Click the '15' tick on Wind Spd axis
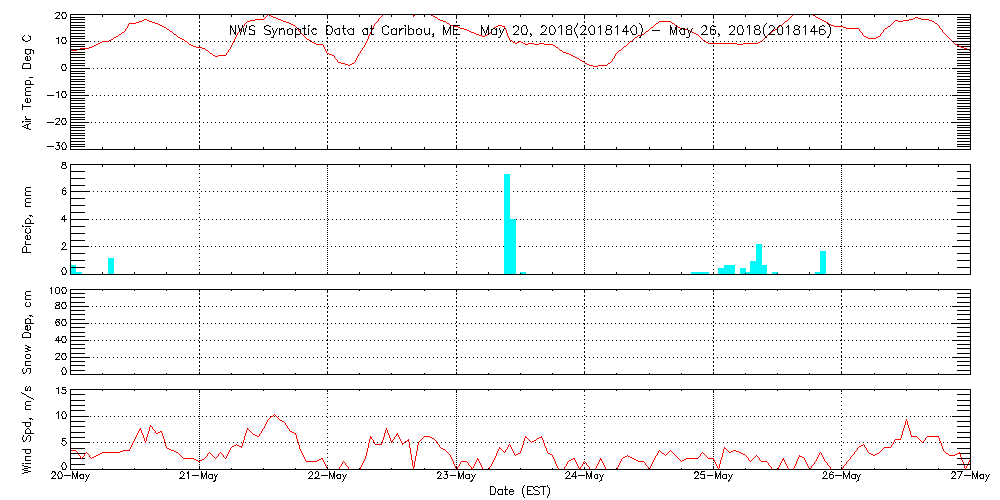The image size is (1000, 500). 59,391
